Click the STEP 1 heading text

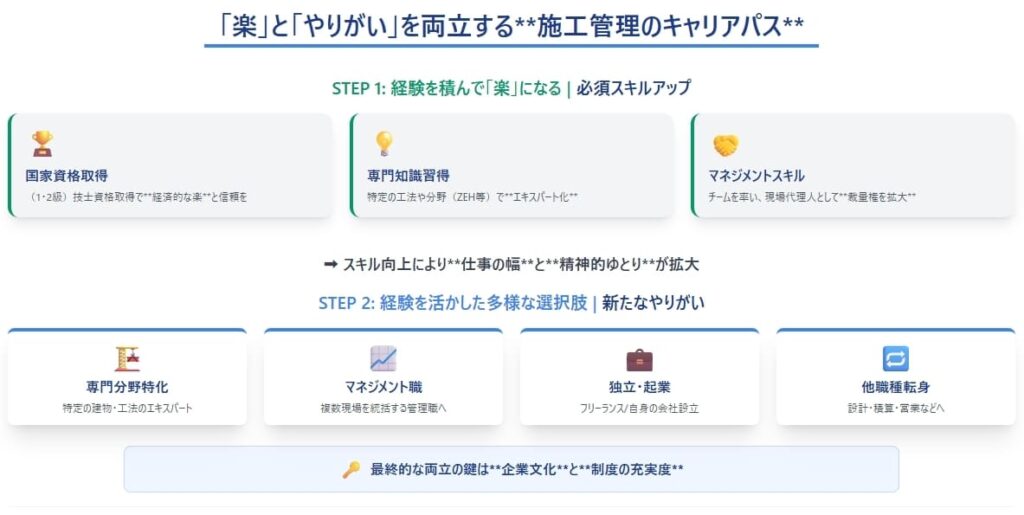pos(511,88)
